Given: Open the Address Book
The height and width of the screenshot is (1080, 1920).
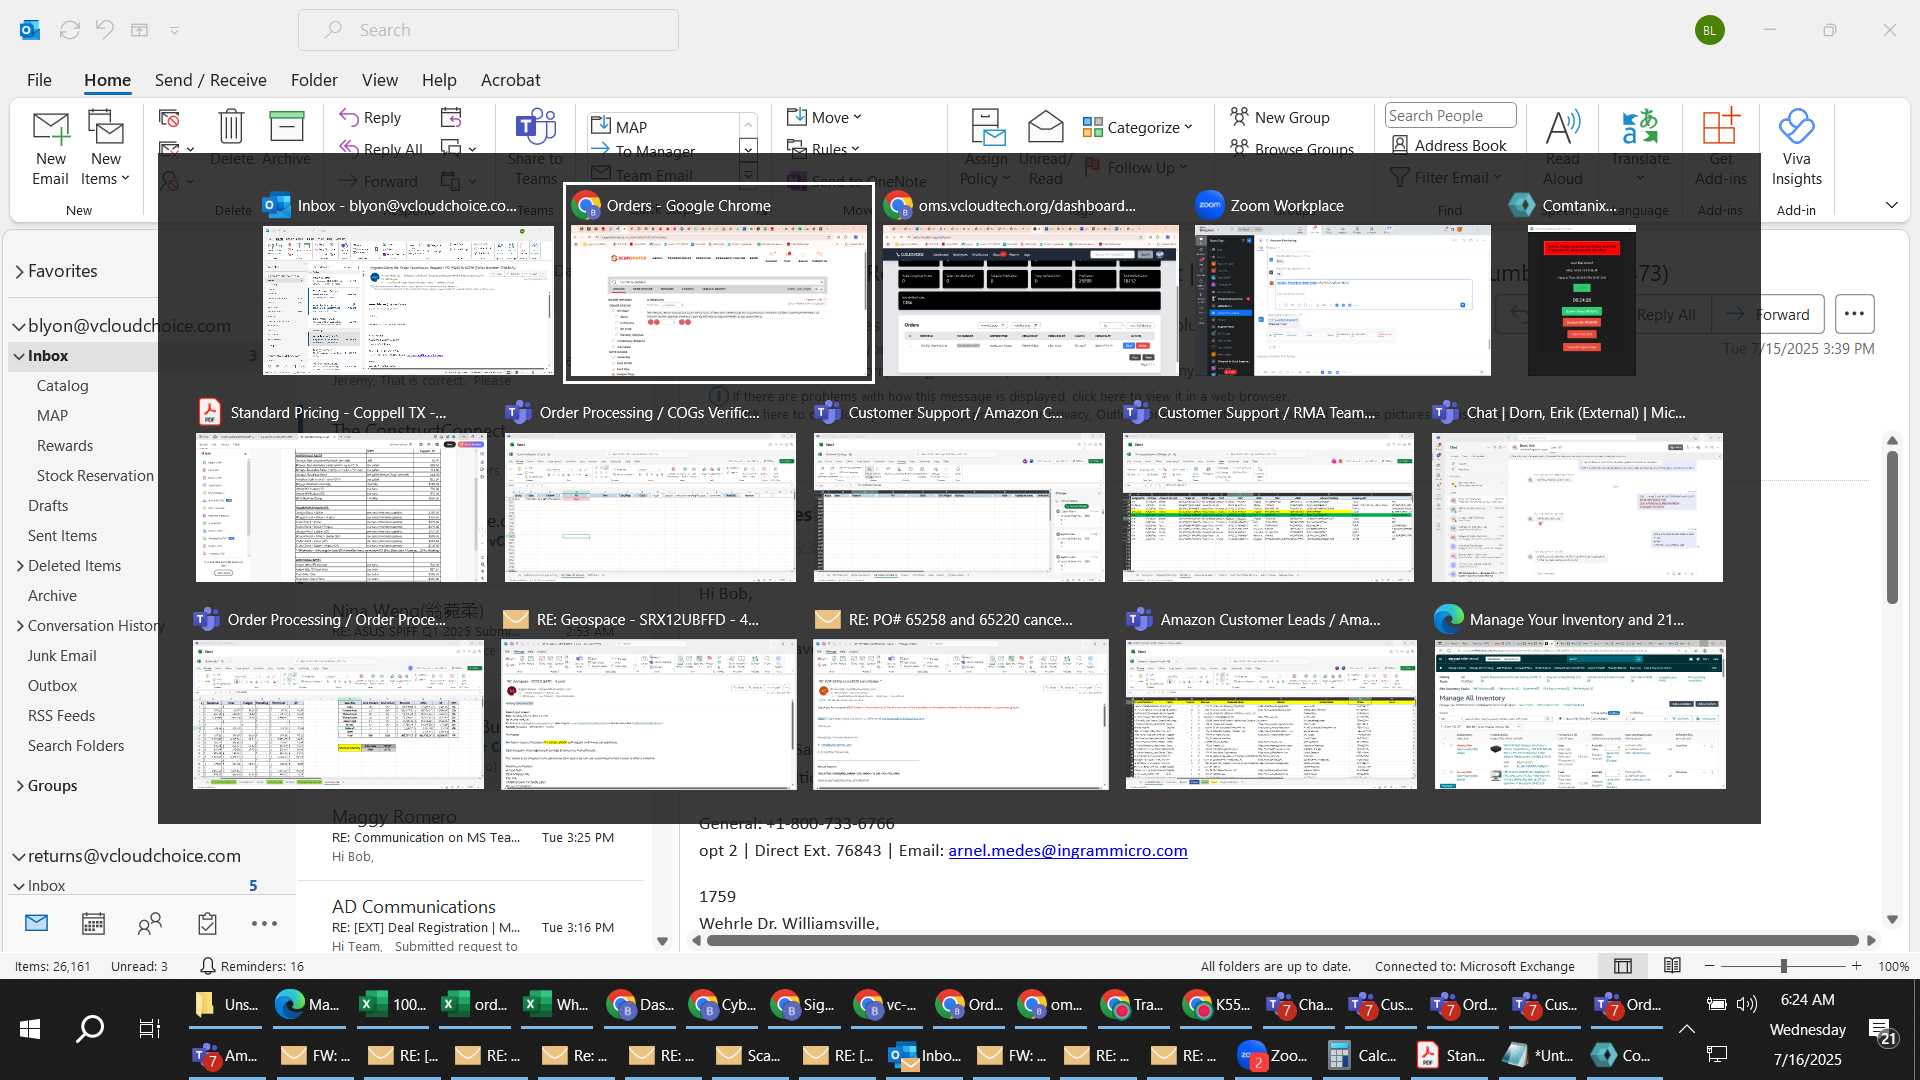Looking at the screenshot, I should click(1449, 145).
